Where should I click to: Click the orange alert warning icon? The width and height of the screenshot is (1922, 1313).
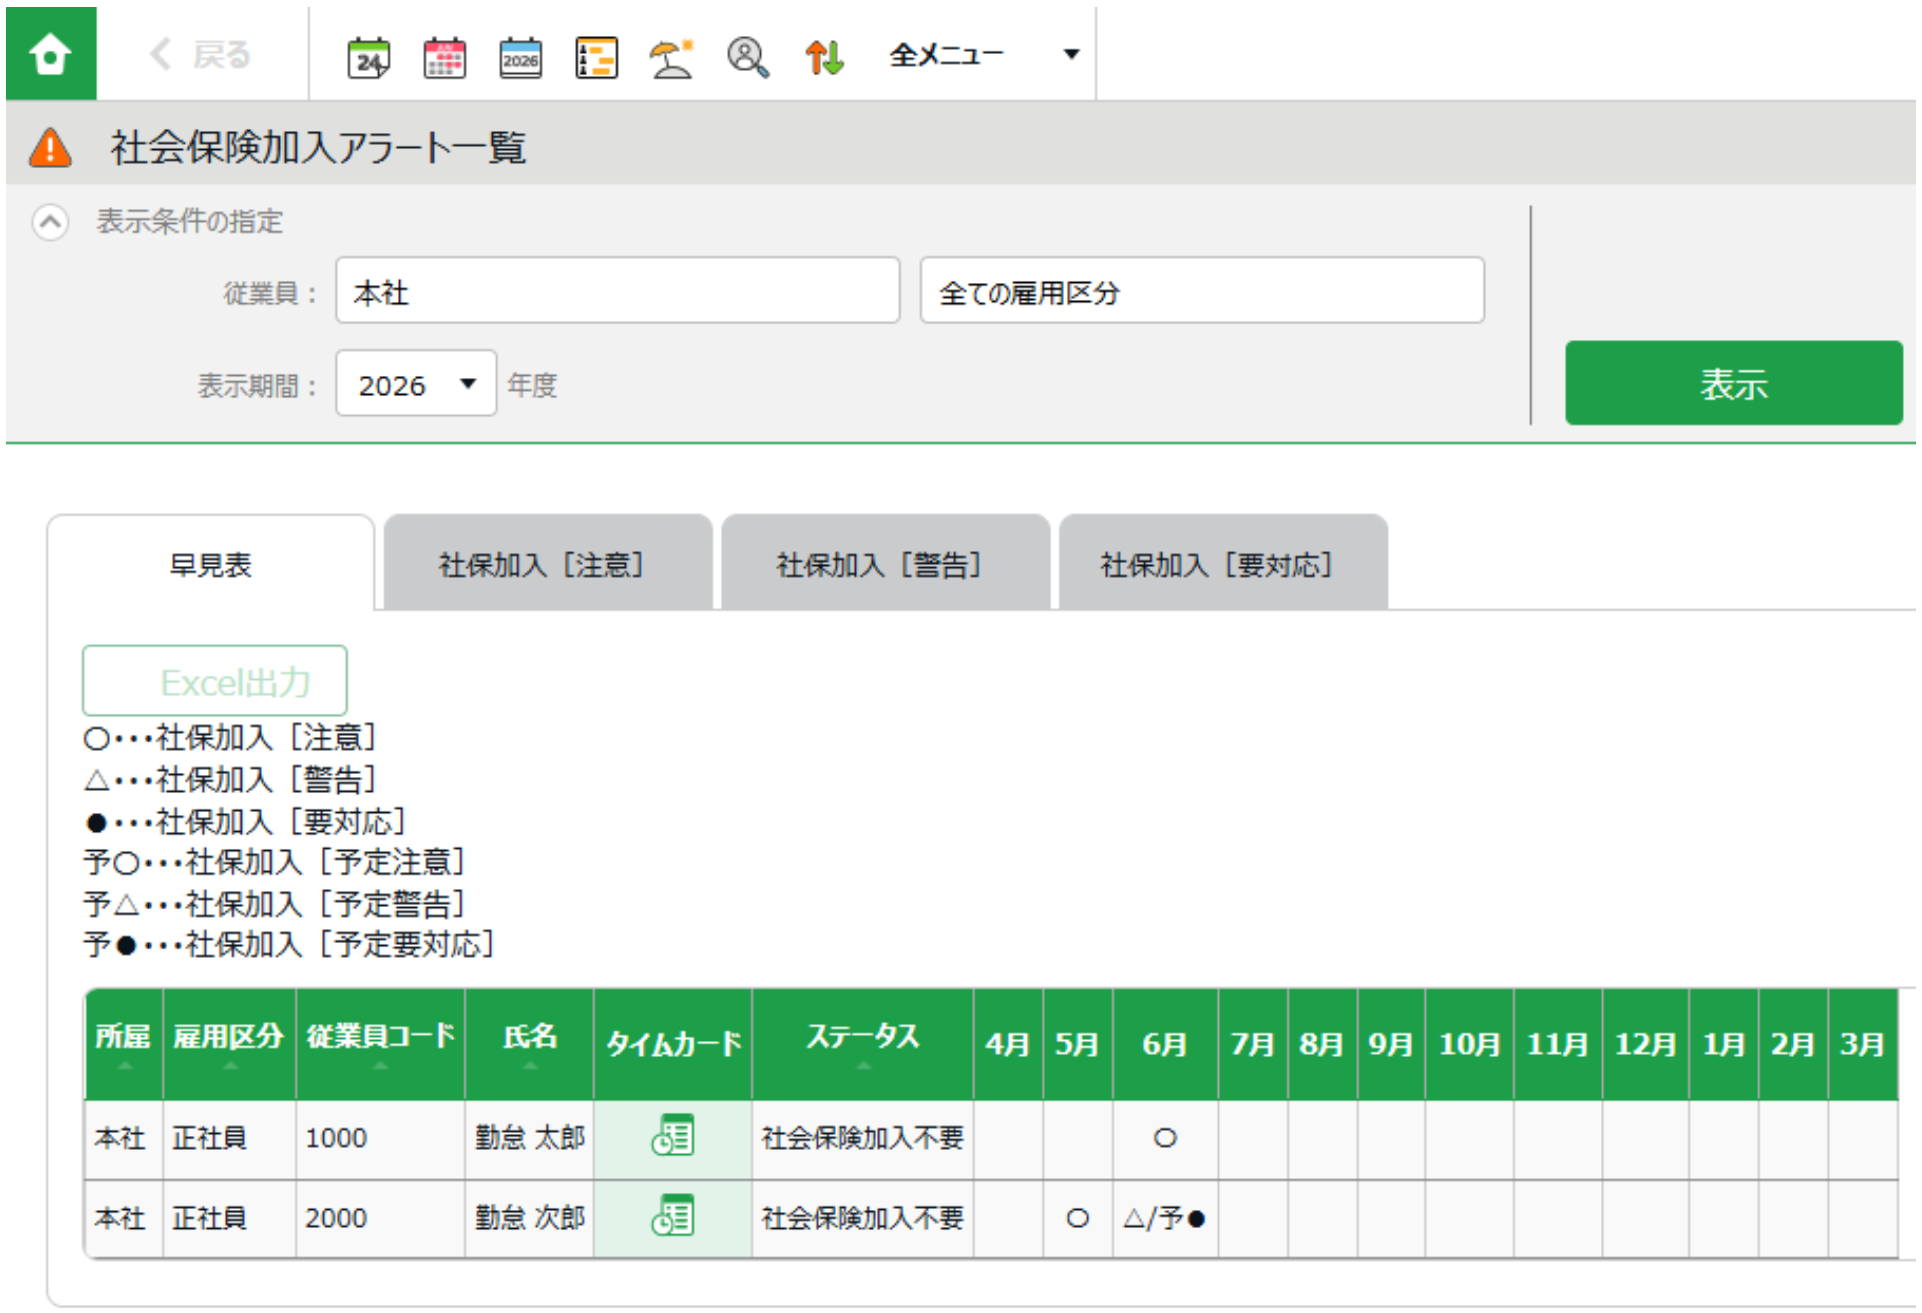point(50,148)
